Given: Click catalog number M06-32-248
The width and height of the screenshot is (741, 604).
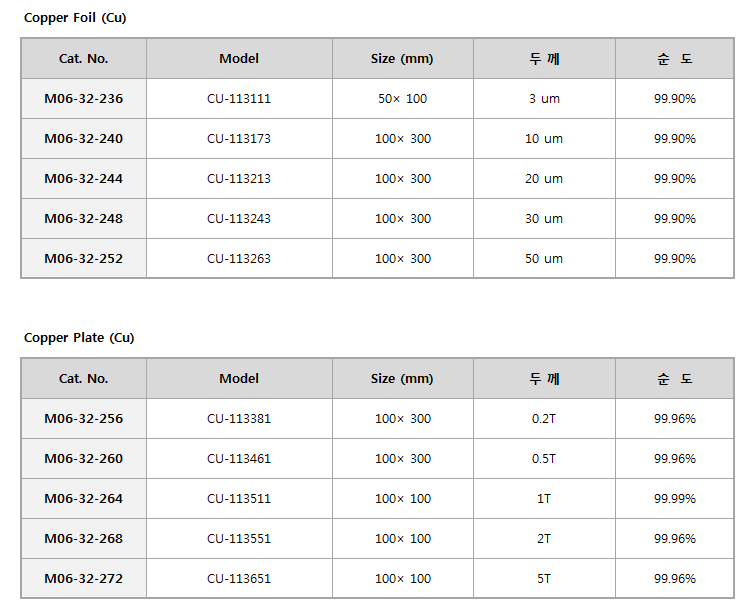Looking at the screenshot, I should [x=84, y=218].
